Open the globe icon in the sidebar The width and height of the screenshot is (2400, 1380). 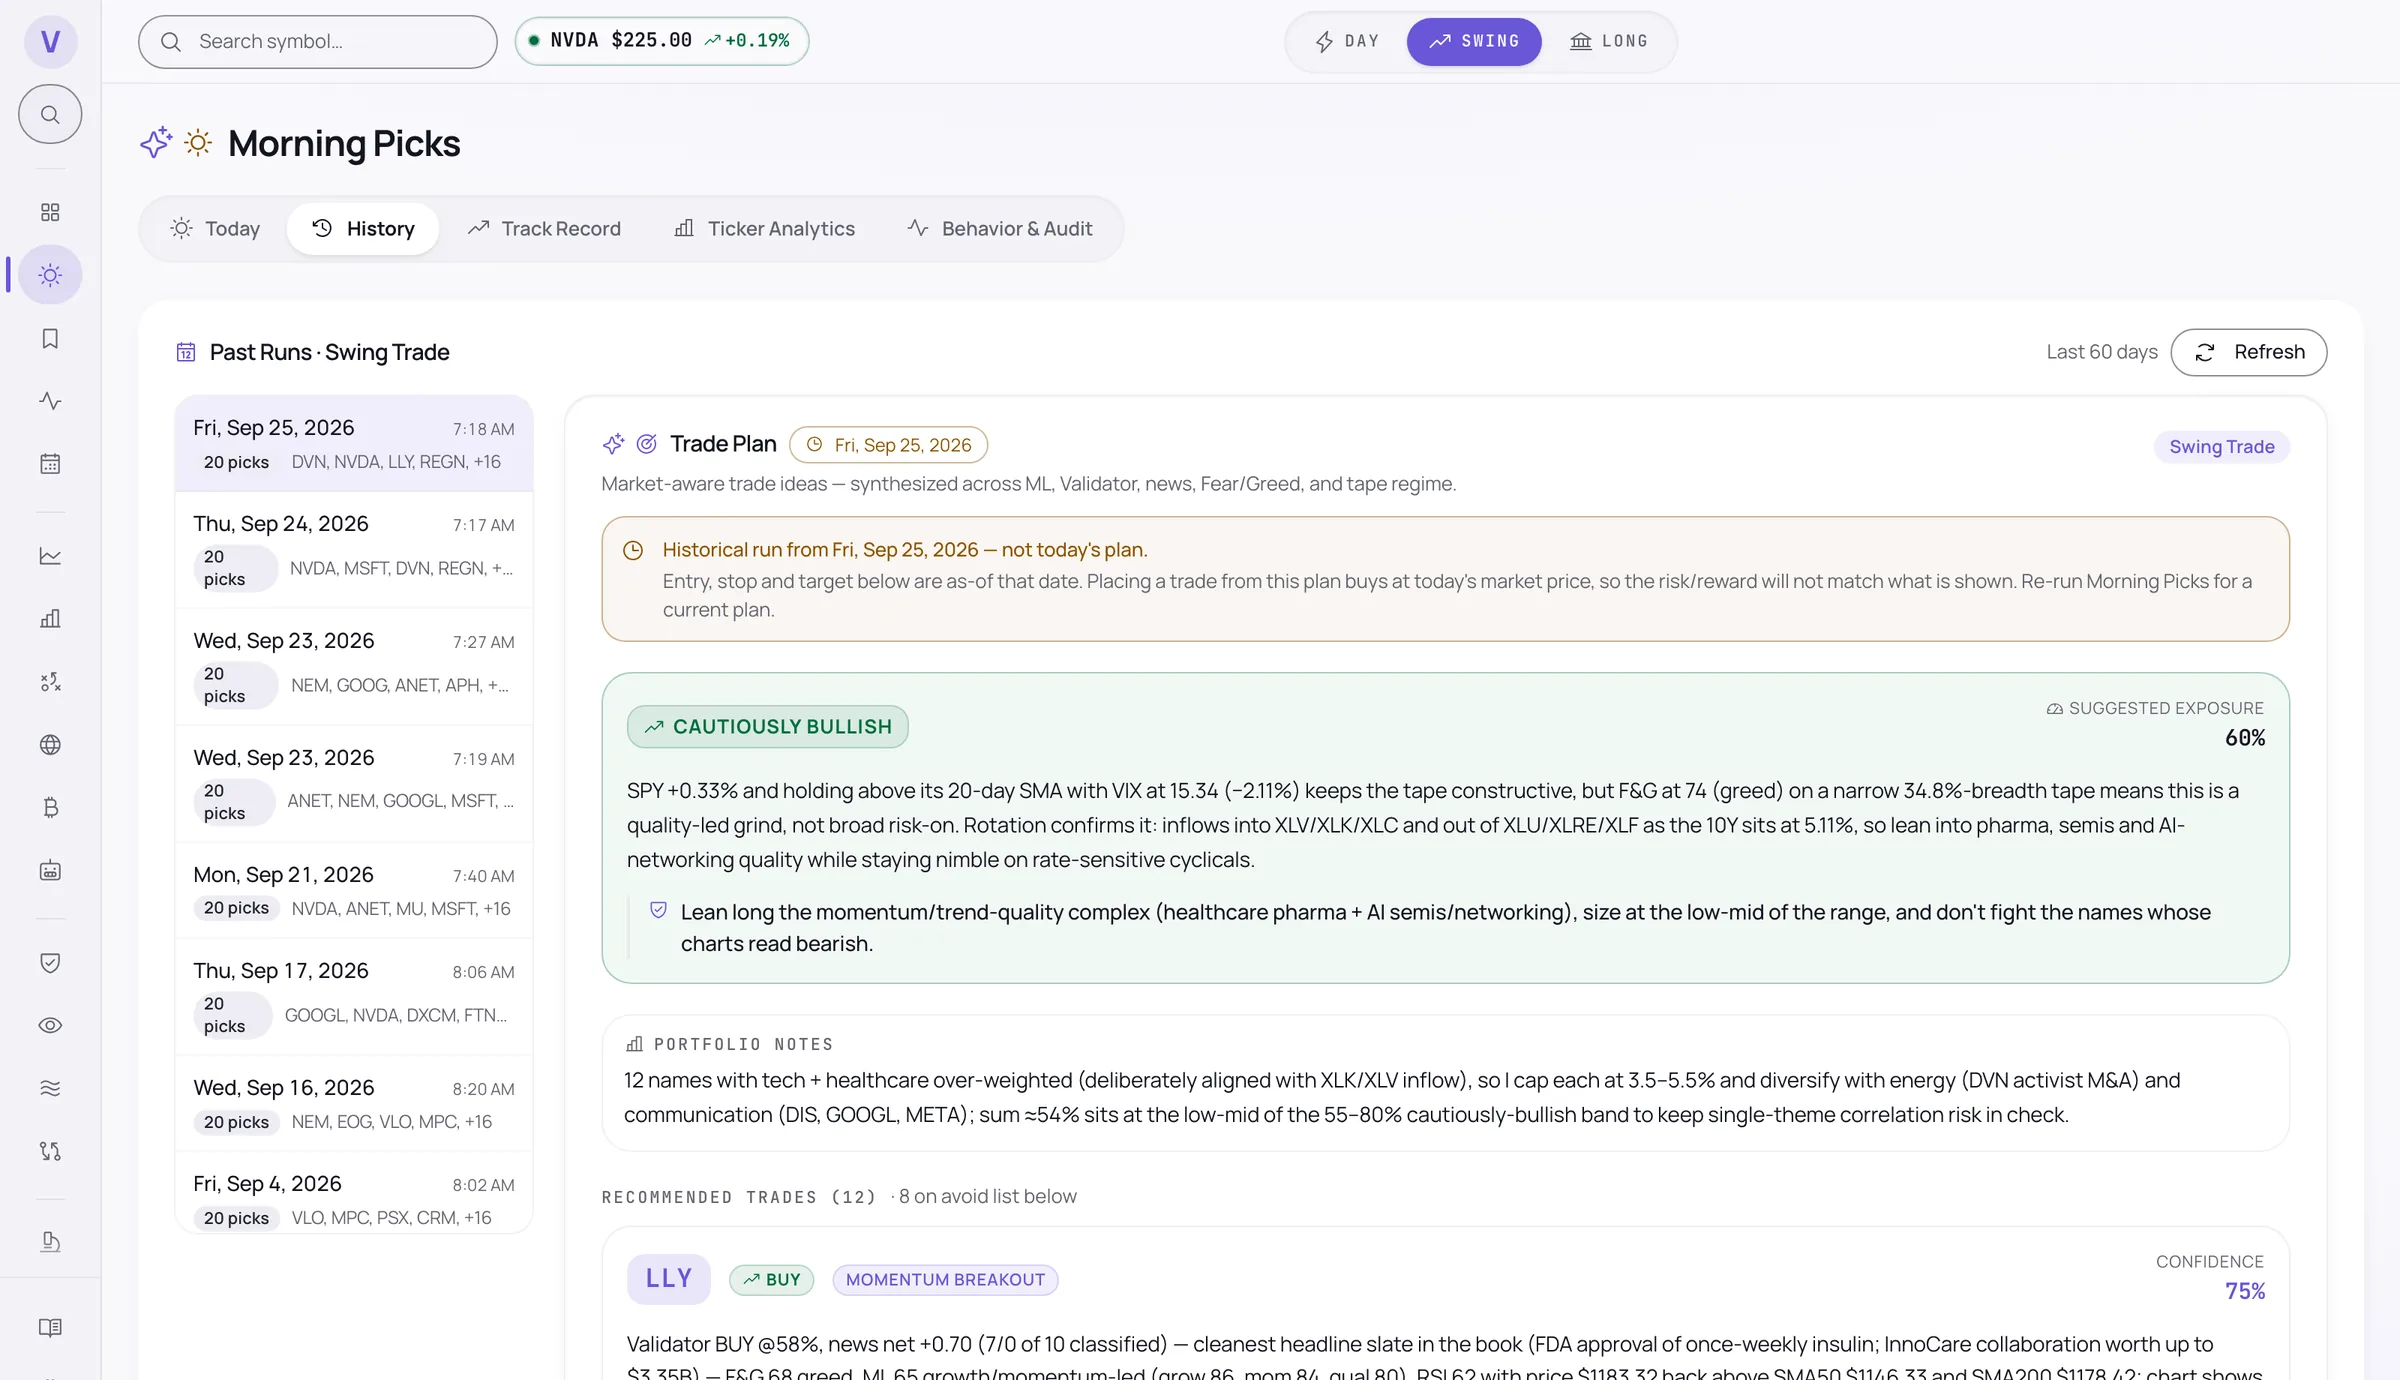(x=50, y=745)
